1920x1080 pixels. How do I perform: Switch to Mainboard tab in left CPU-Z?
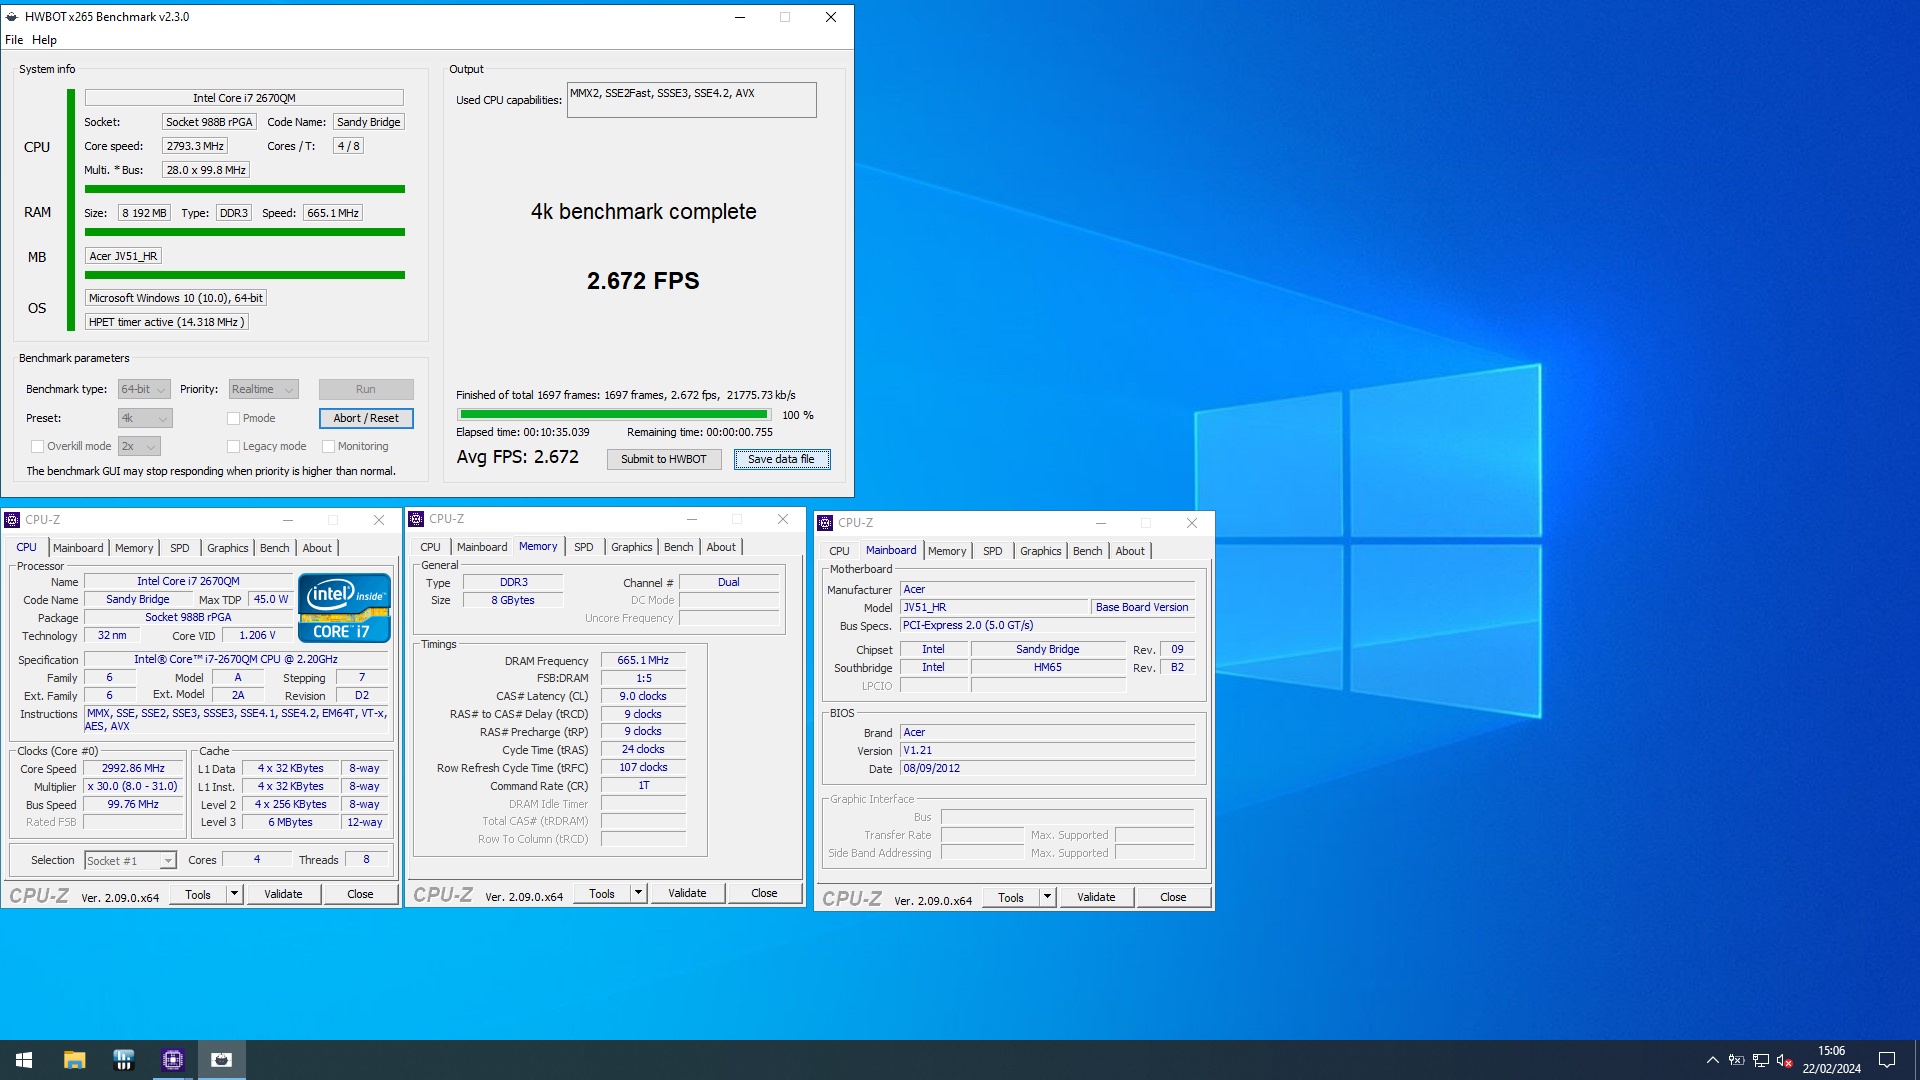(78, 548)
